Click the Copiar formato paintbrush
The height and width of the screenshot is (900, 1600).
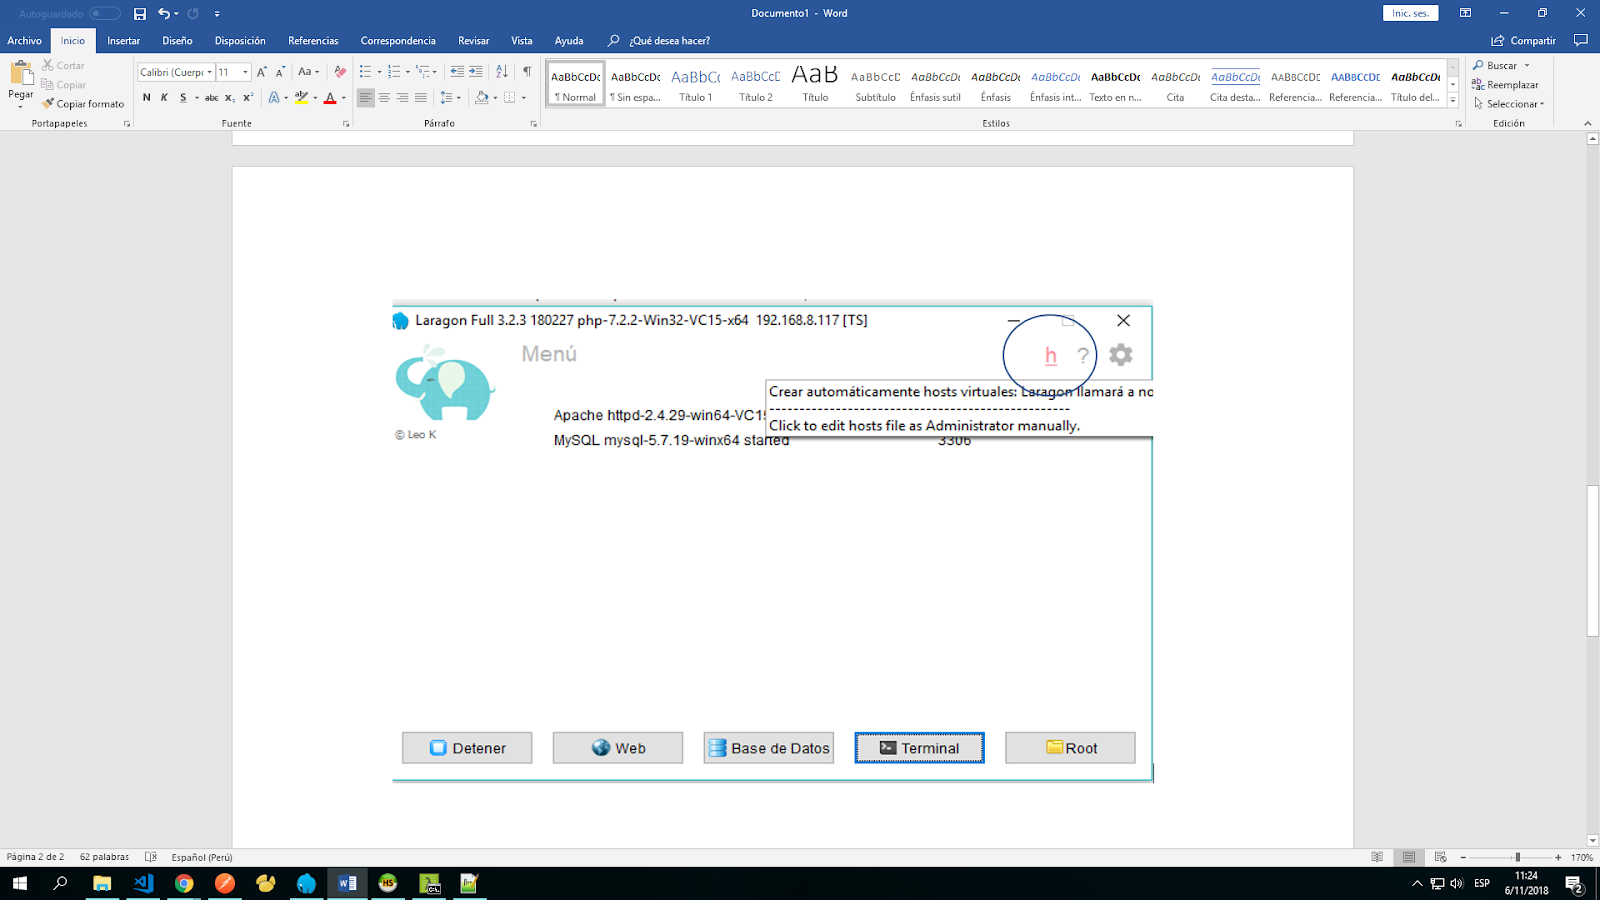point(83,104)
